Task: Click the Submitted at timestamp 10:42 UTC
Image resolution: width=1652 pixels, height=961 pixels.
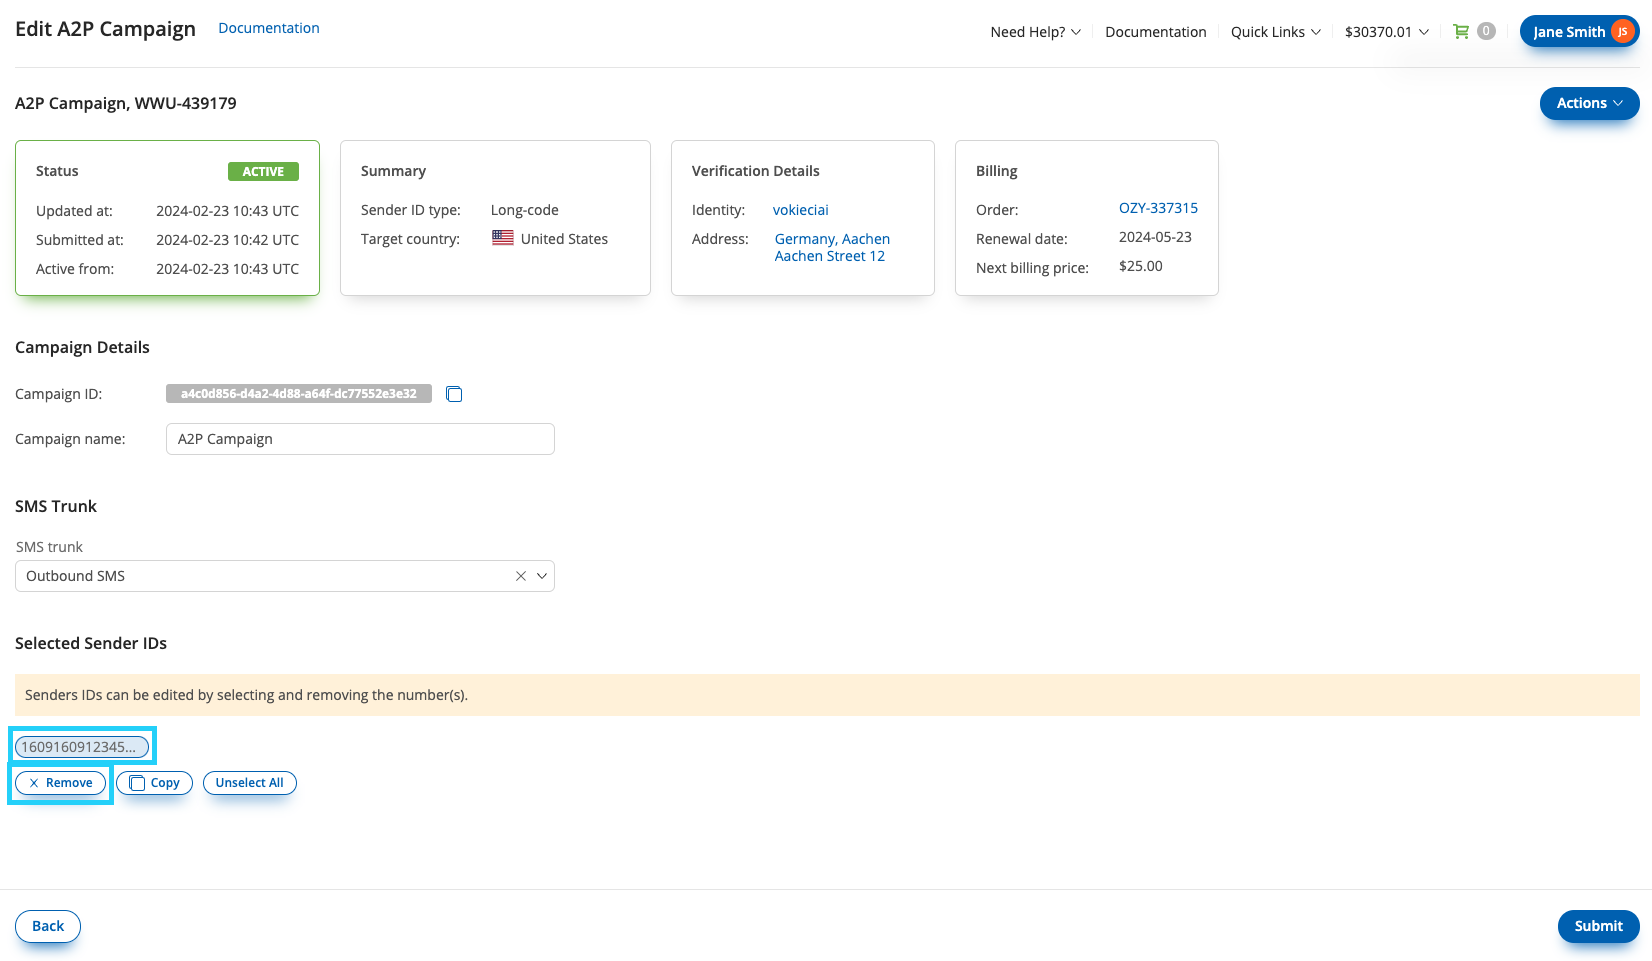Action: pyautogui.click(x=228, y=240)
